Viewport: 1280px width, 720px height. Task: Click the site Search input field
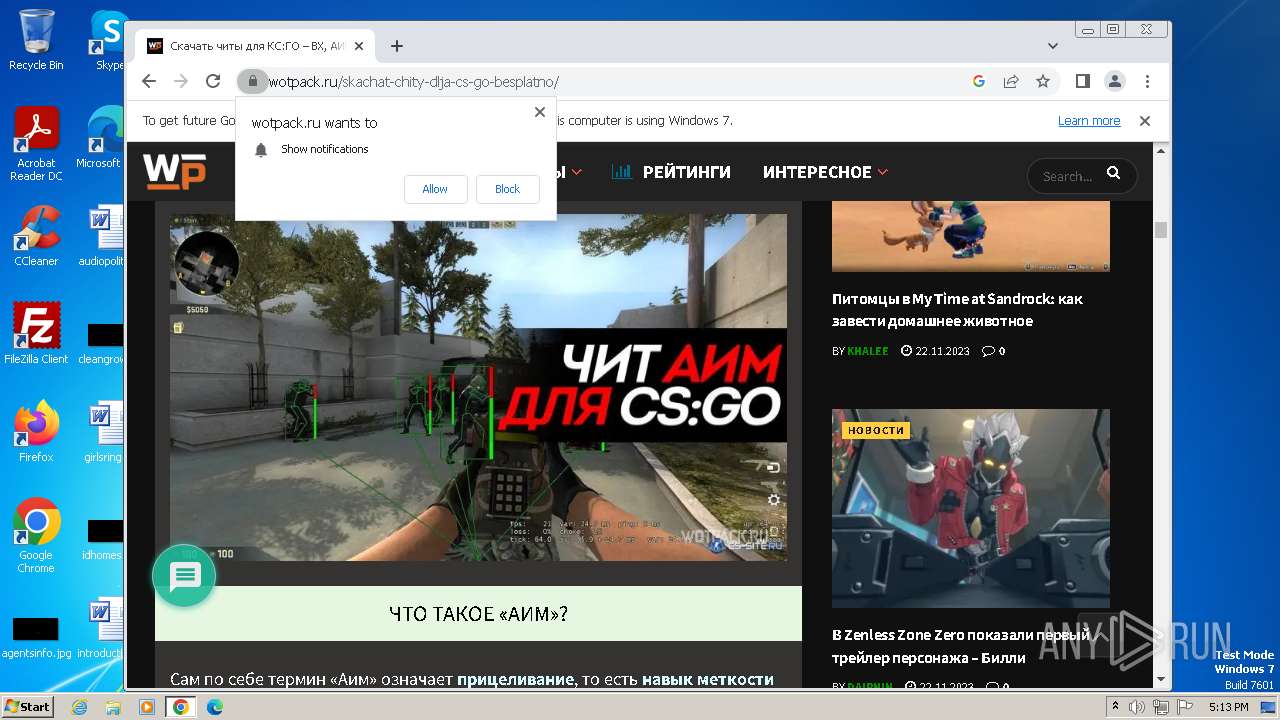1070,176
